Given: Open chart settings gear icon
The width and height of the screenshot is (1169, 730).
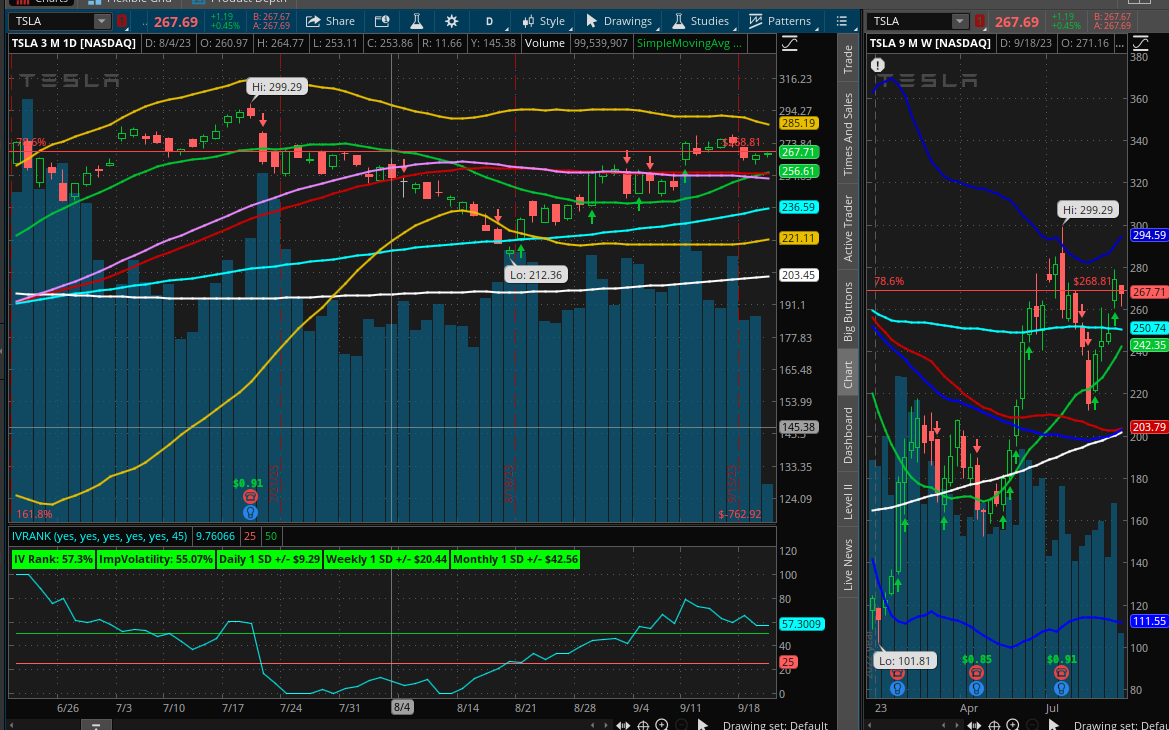Looking at the screenshot, I should pyautogui.click(x=452, y=21).
